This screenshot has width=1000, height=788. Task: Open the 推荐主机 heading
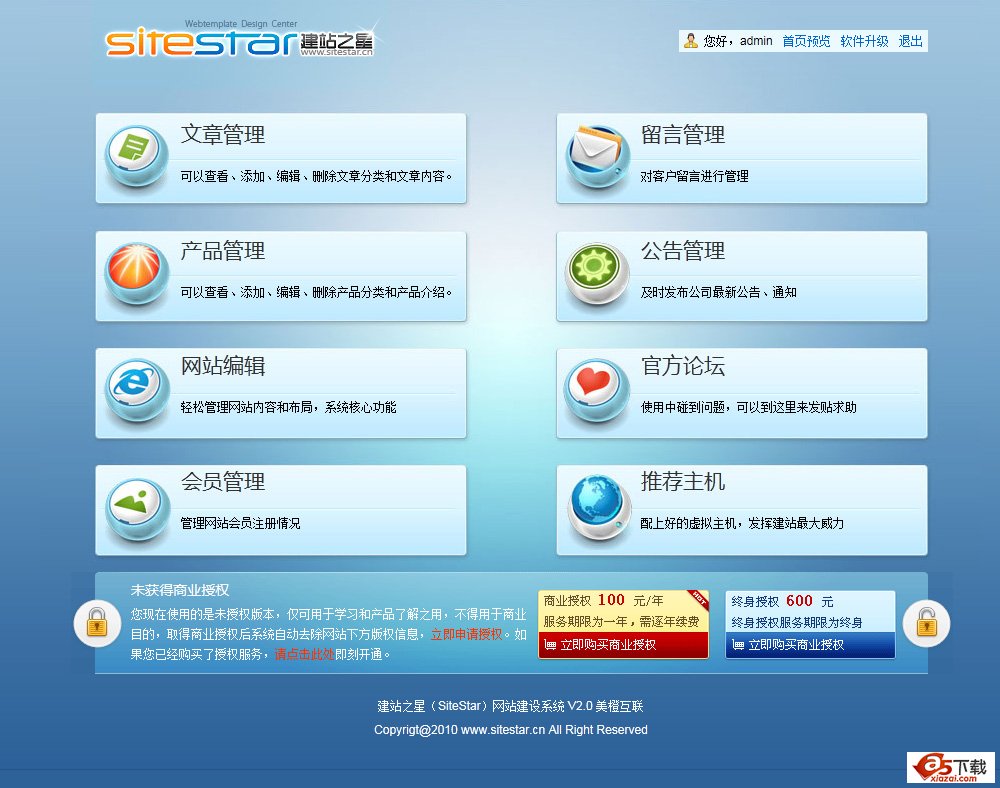683,482
